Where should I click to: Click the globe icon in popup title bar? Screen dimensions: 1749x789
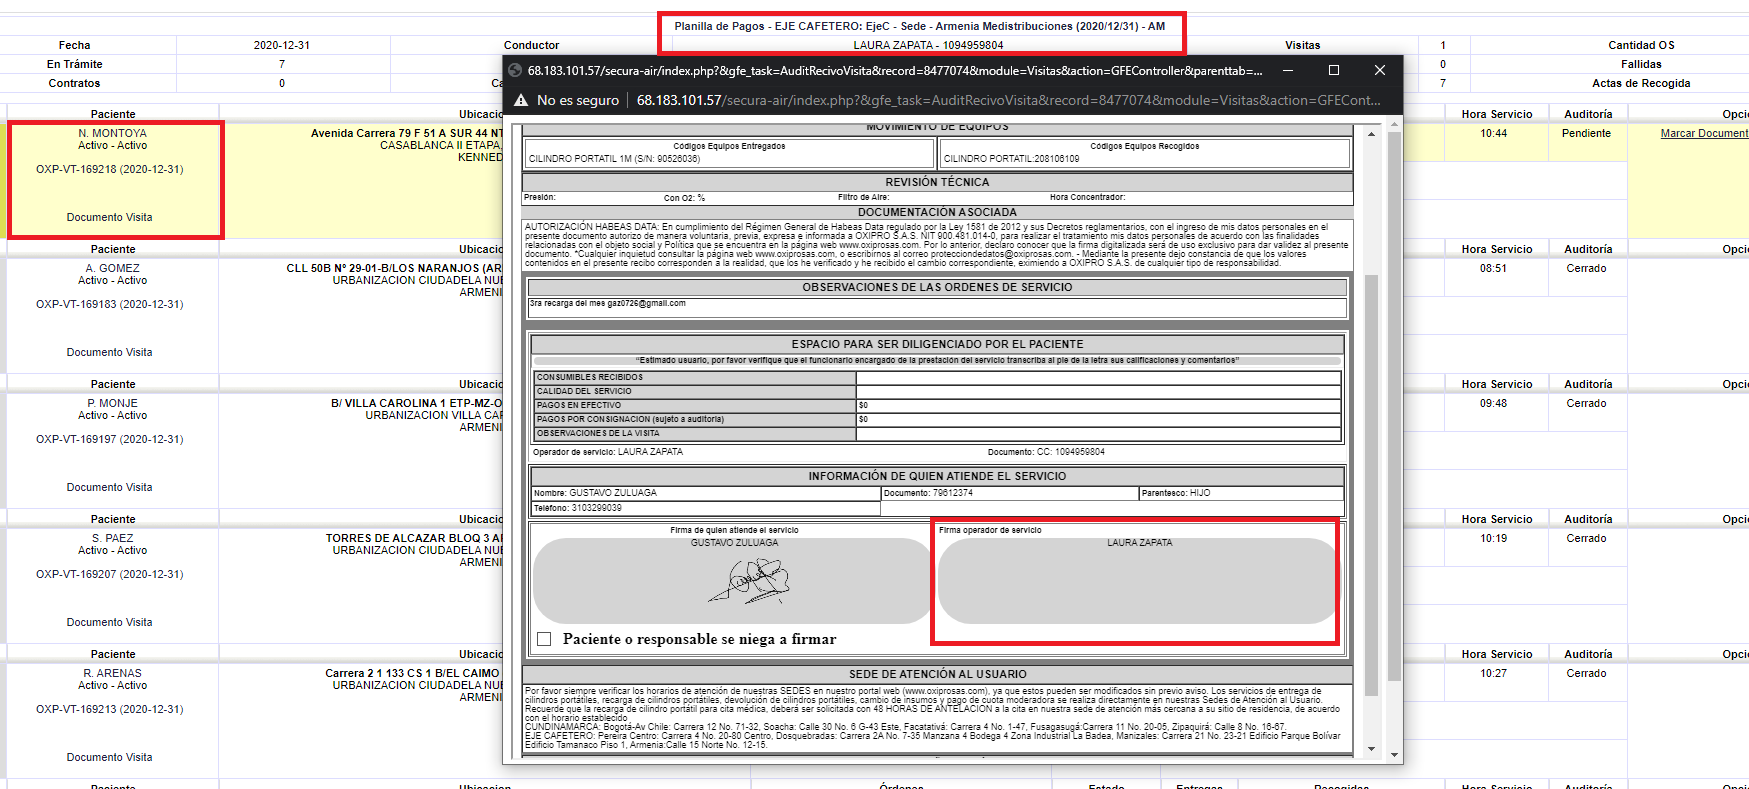coord(515,70)
